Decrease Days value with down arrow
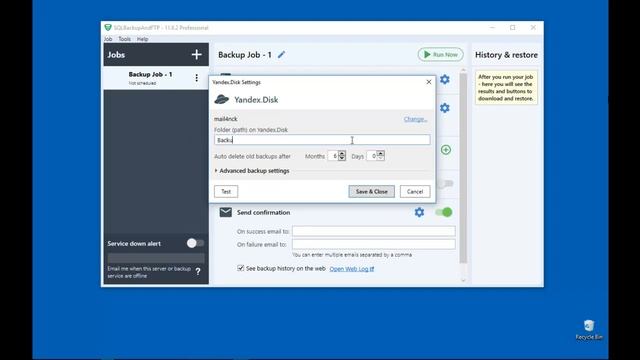This screenshot has height=360, width=640. [x=380, y=158]
